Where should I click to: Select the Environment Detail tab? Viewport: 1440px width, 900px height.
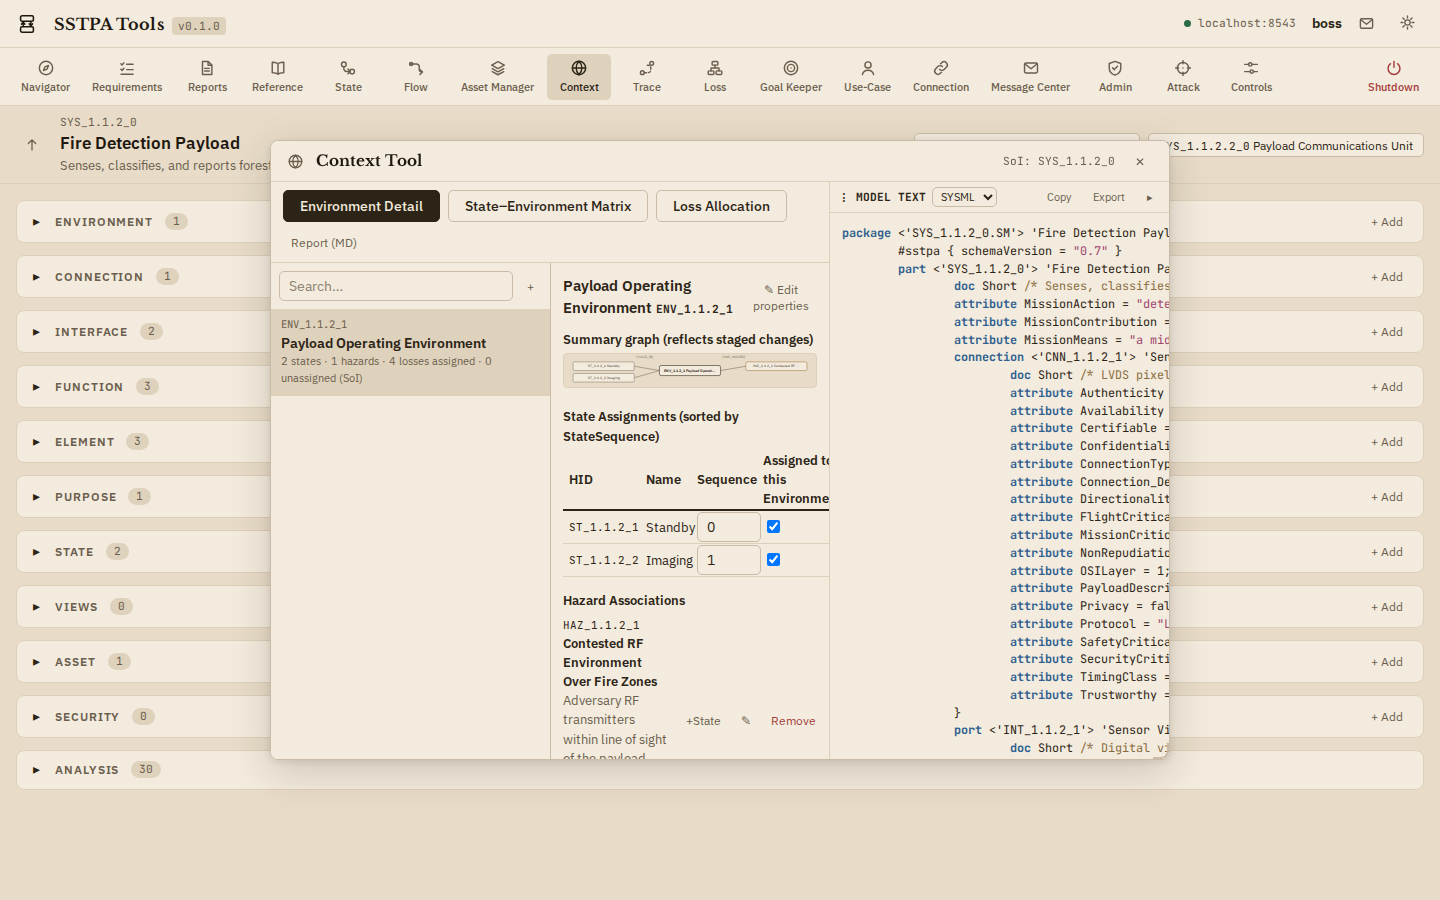(x=361, y=206)
